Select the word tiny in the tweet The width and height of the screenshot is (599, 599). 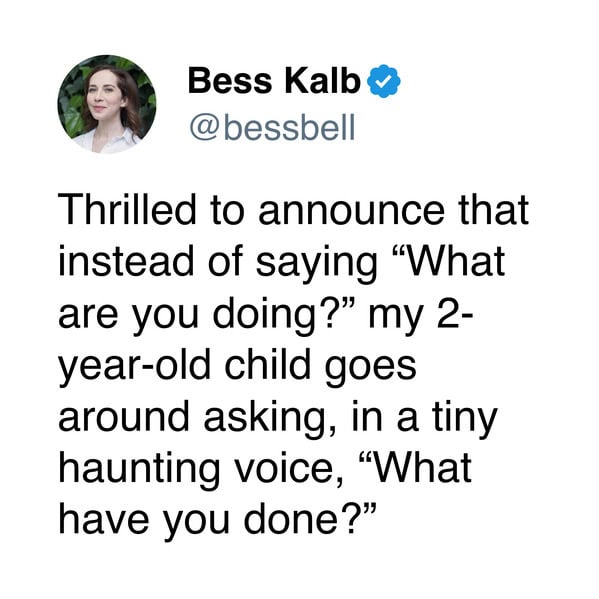click(x=465, y=420)
